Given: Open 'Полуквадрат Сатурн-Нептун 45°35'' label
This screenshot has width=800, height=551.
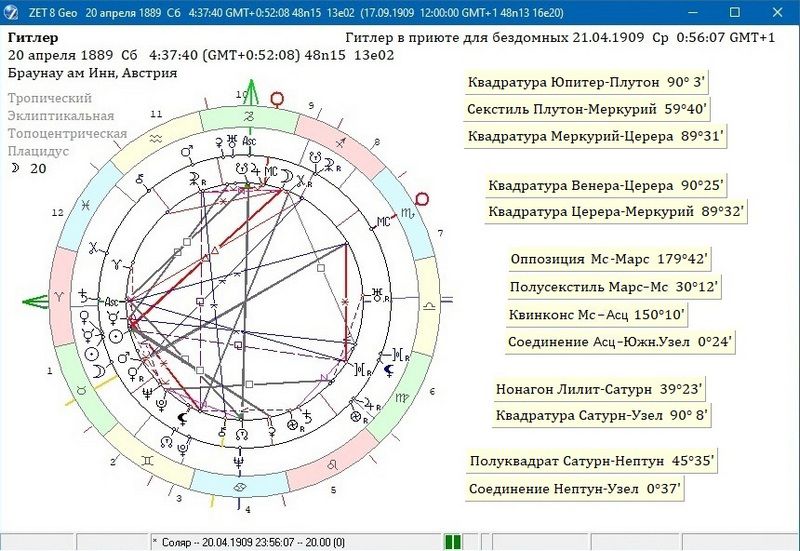Looking at the screenshot, I should point(592,461).
